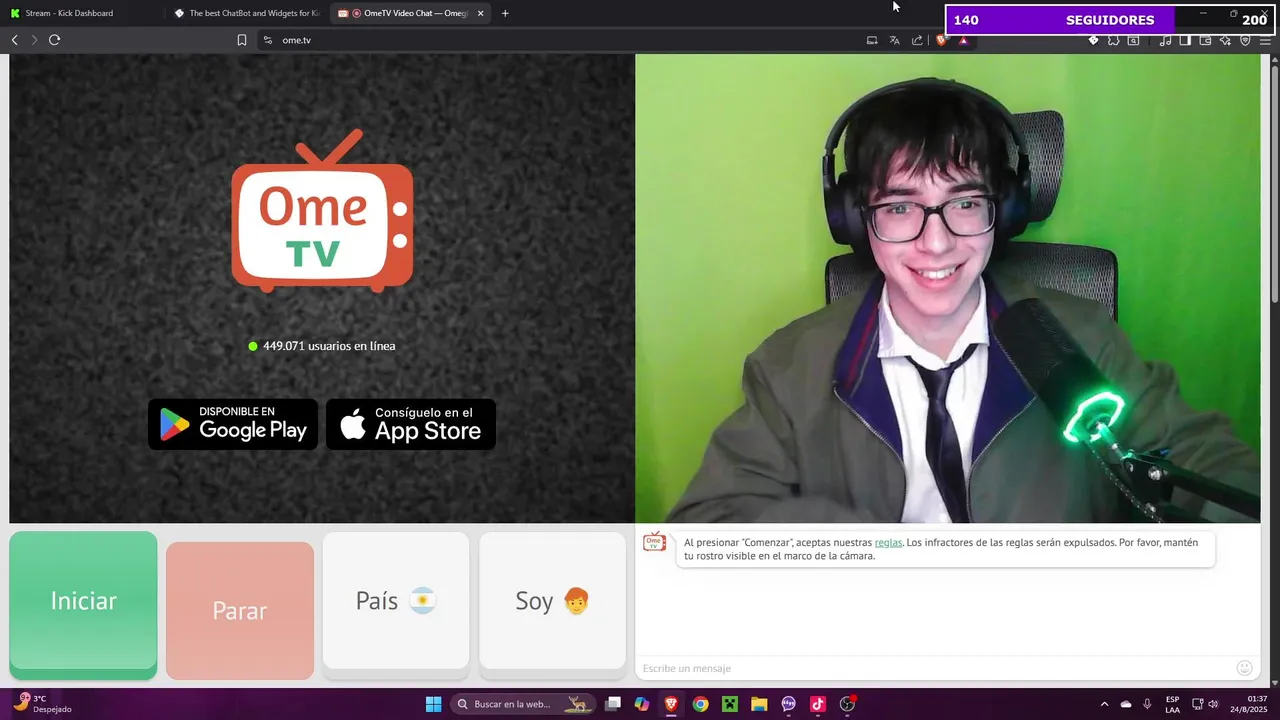Open the Brave VPN shield icon
The height and width of the screenshot is (720, 1280).
(x=1245, y=40)
